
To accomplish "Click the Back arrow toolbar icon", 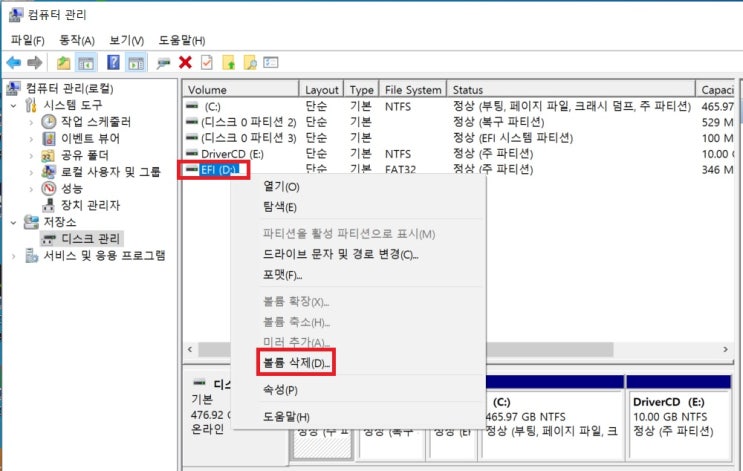I will (14, 62).
